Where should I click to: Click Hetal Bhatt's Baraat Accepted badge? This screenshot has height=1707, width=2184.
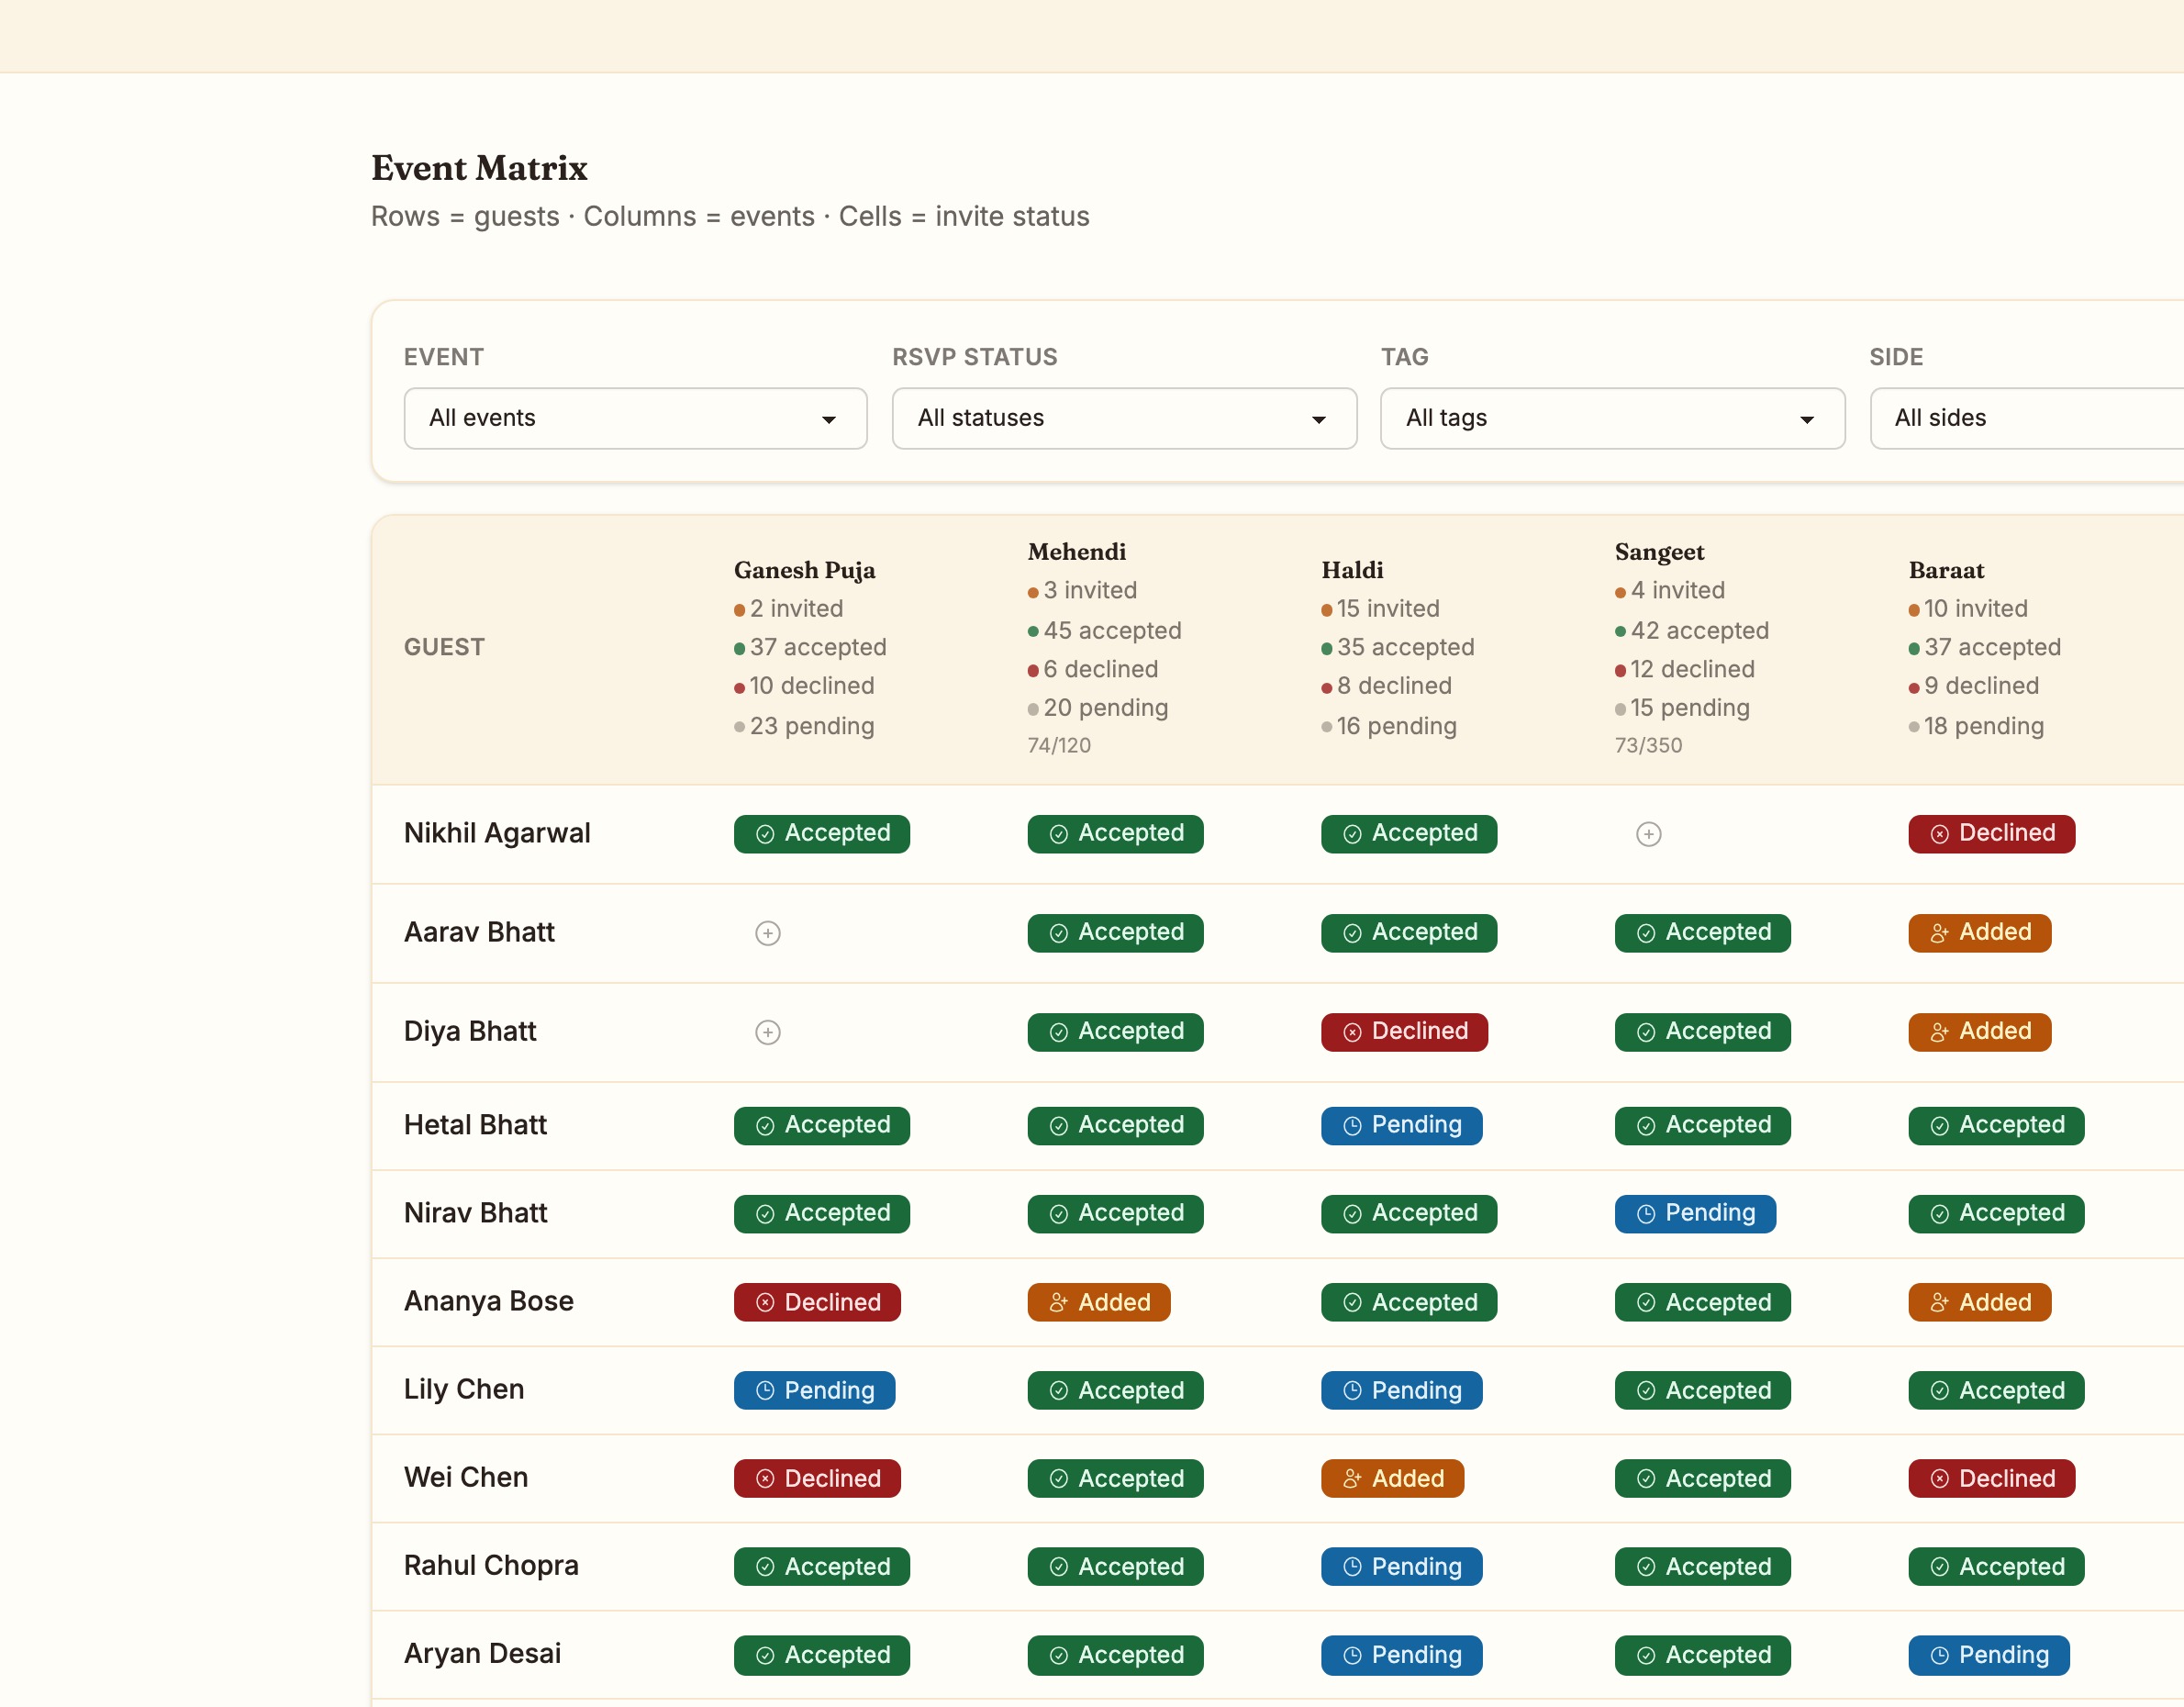coord(1996,1126)
